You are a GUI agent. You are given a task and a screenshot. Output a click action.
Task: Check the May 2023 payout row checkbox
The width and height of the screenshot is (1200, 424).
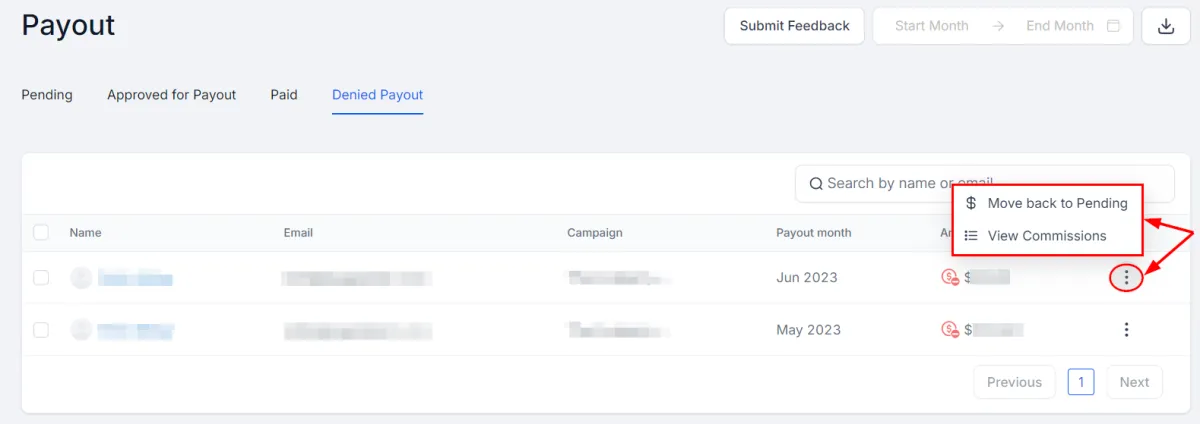tap(41, 329)
